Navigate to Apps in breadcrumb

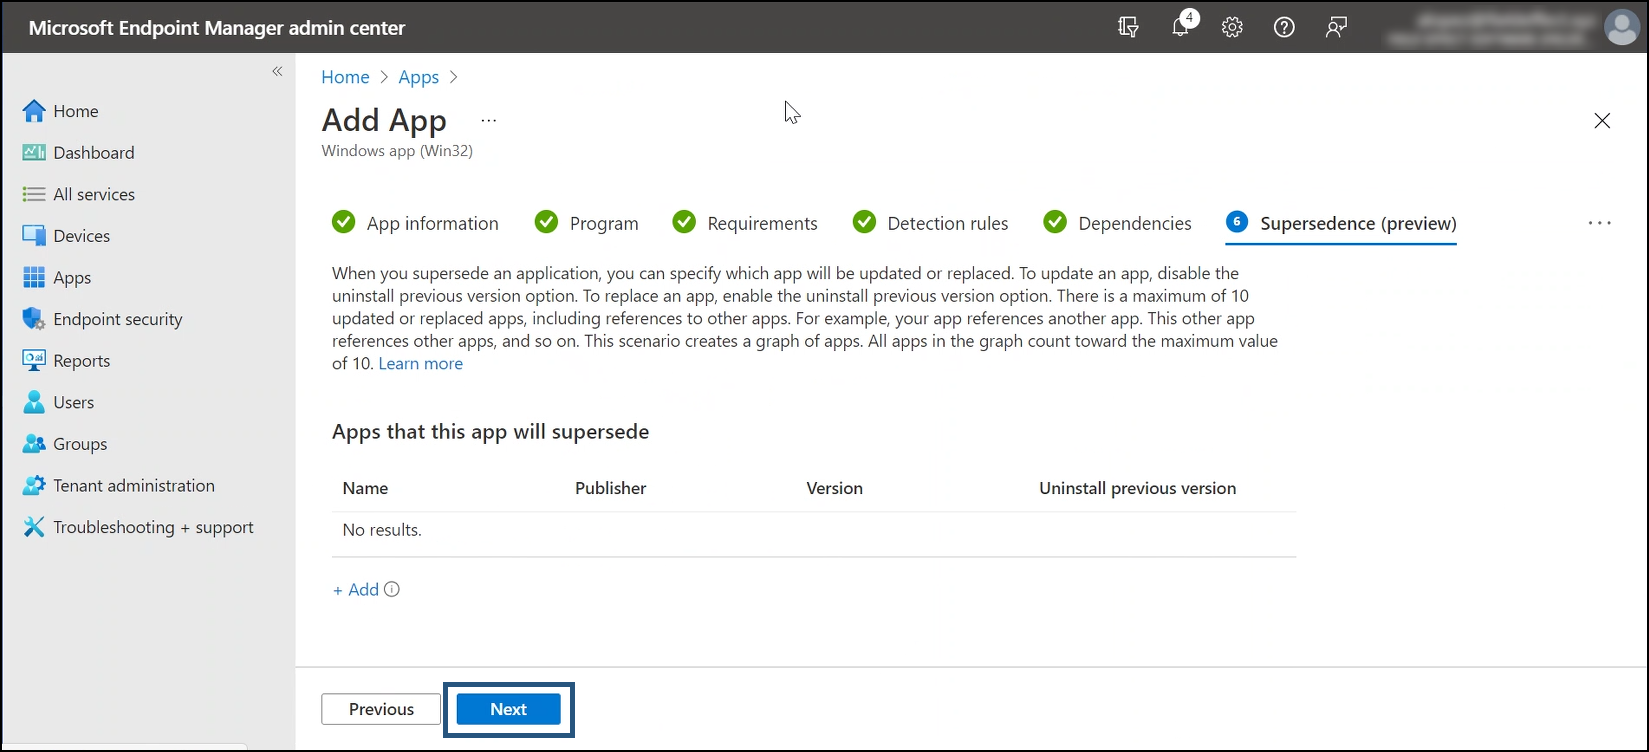(x=418, y=77)
